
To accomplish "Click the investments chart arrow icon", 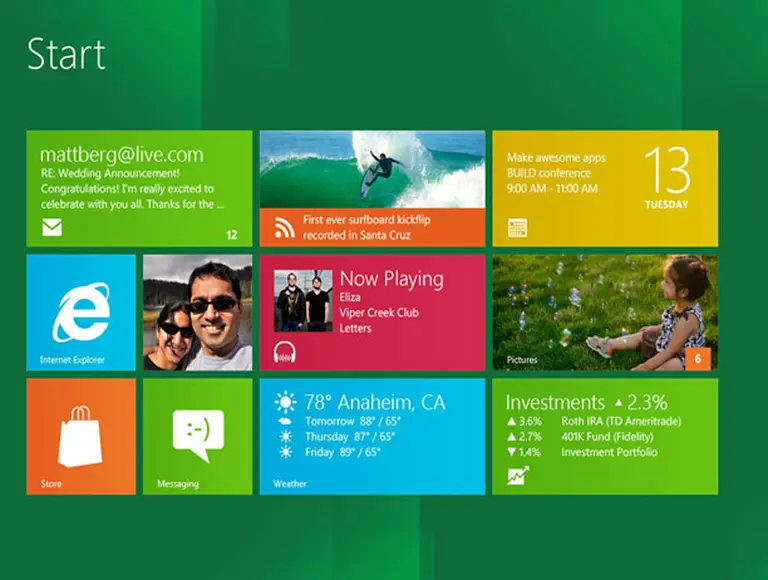I will (518, 475).
